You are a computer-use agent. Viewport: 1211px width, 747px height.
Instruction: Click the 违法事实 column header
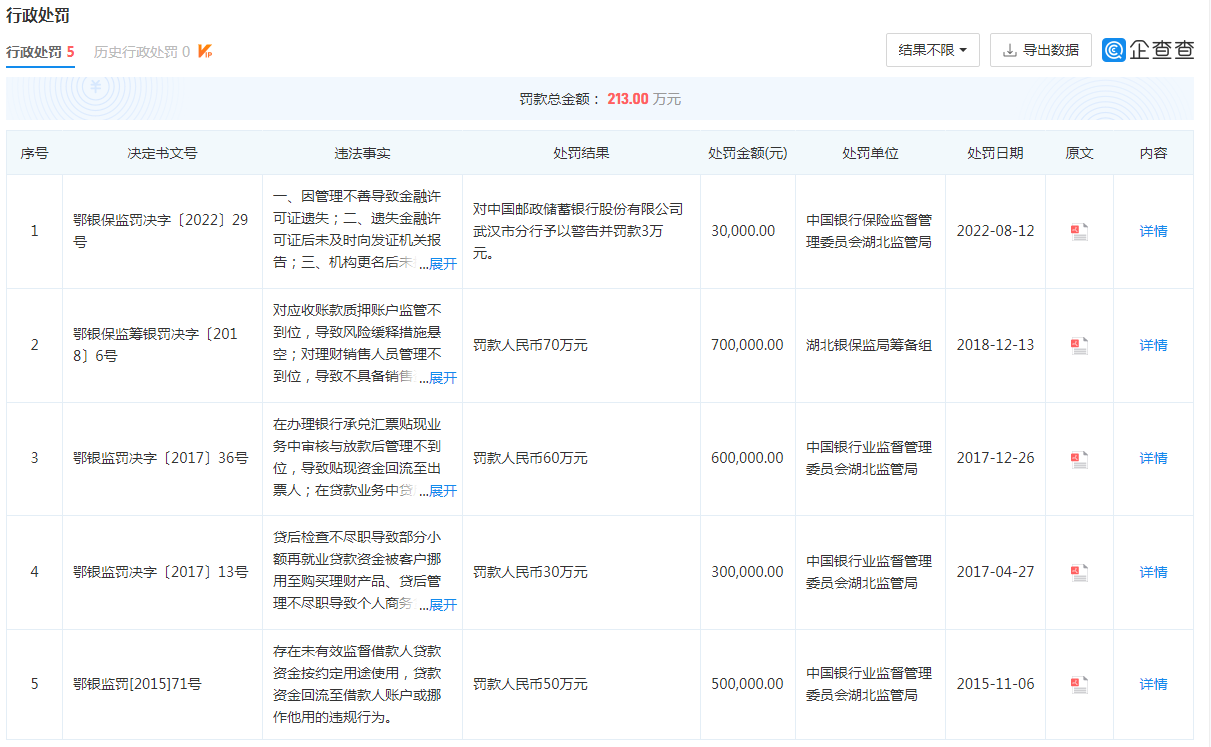pos(362,154)
